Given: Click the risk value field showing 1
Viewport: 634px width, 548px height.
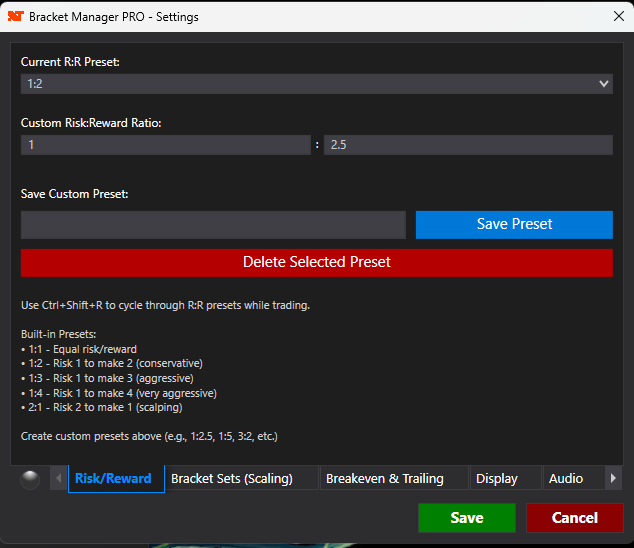Looking at the screenshot, I should (x=166, y=145).
